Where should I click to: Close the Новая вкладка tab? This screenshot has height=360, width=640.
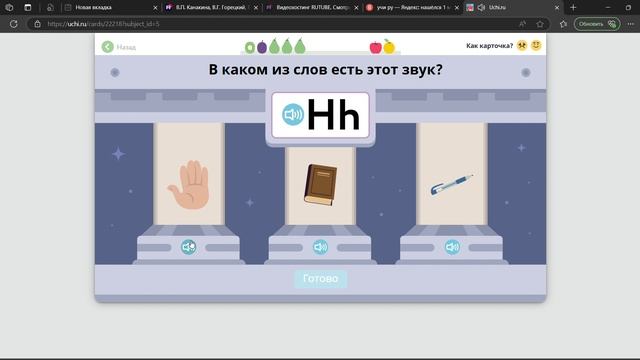pos(155,7)
